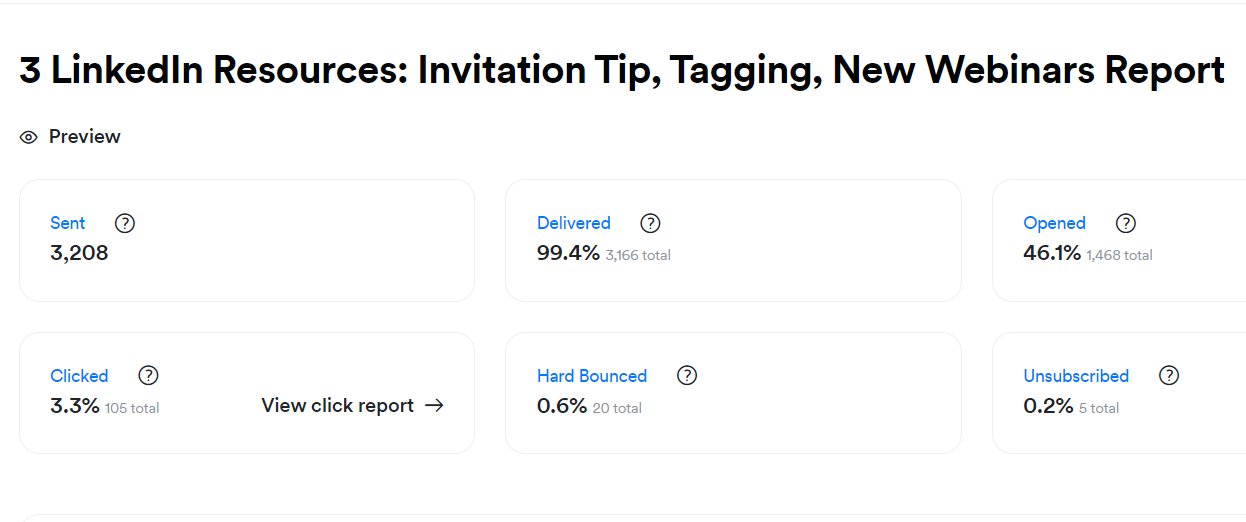
Task: Click the Hard Bounced label
Action: pos(592,376)
